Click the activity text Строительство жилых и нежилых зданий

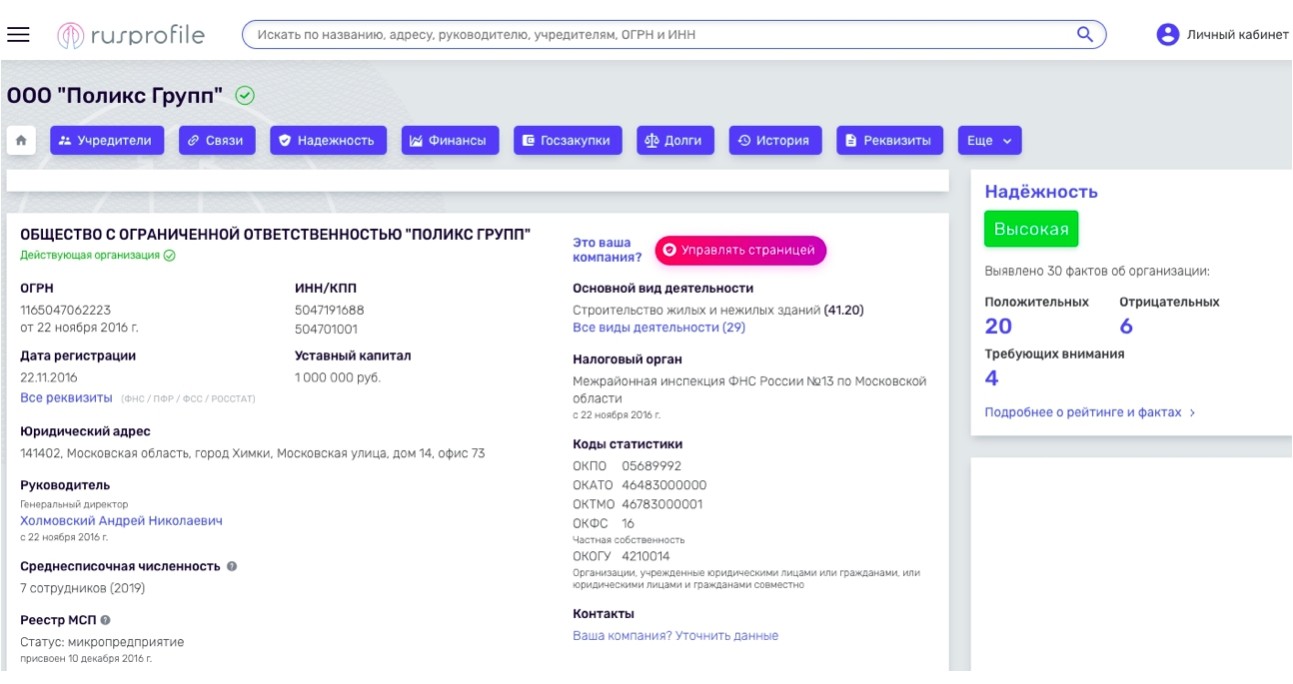pyautogui.click(x=696, y=310)
